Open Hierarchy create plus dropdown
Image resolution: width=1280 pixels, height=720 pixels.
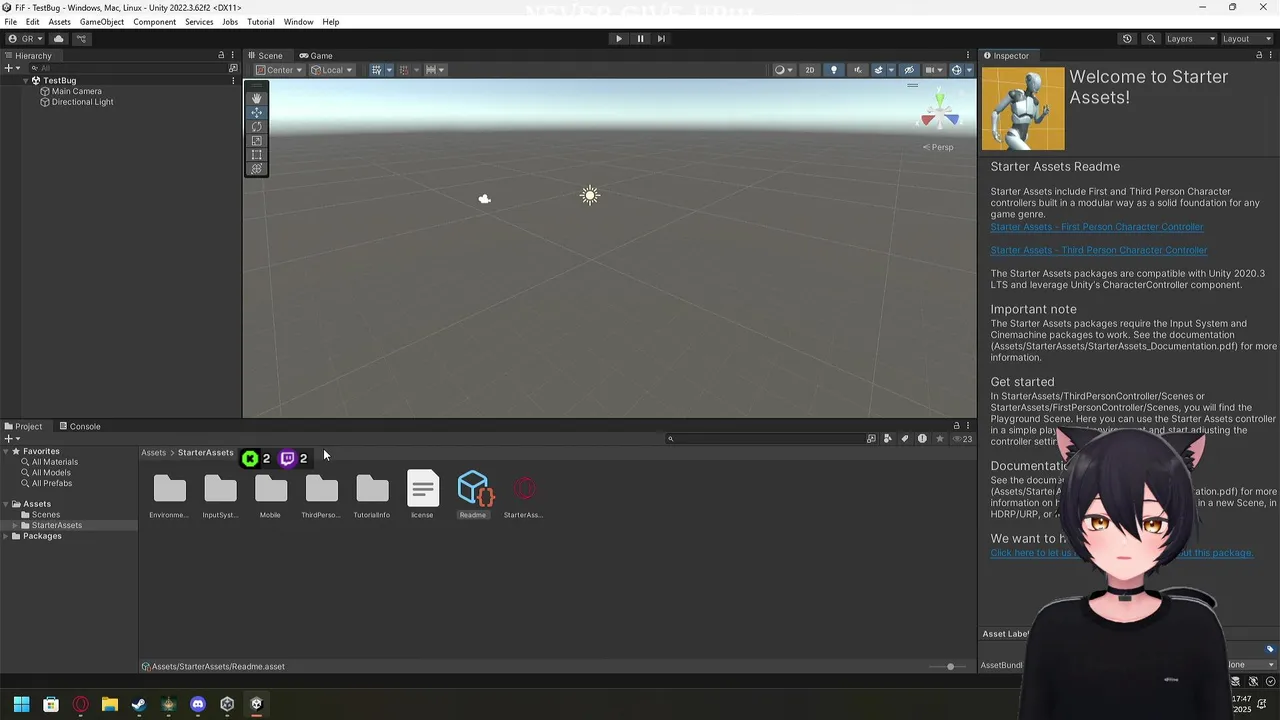click(11, 68)
